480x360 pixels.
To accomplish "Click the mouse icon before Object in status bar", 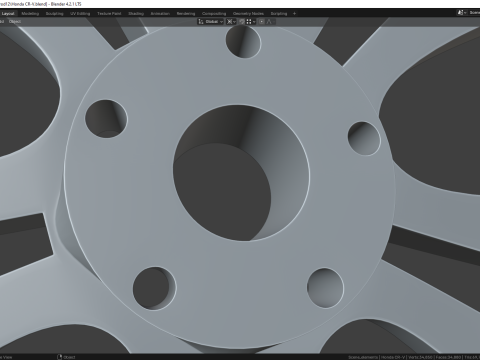I will coord(60,357).
